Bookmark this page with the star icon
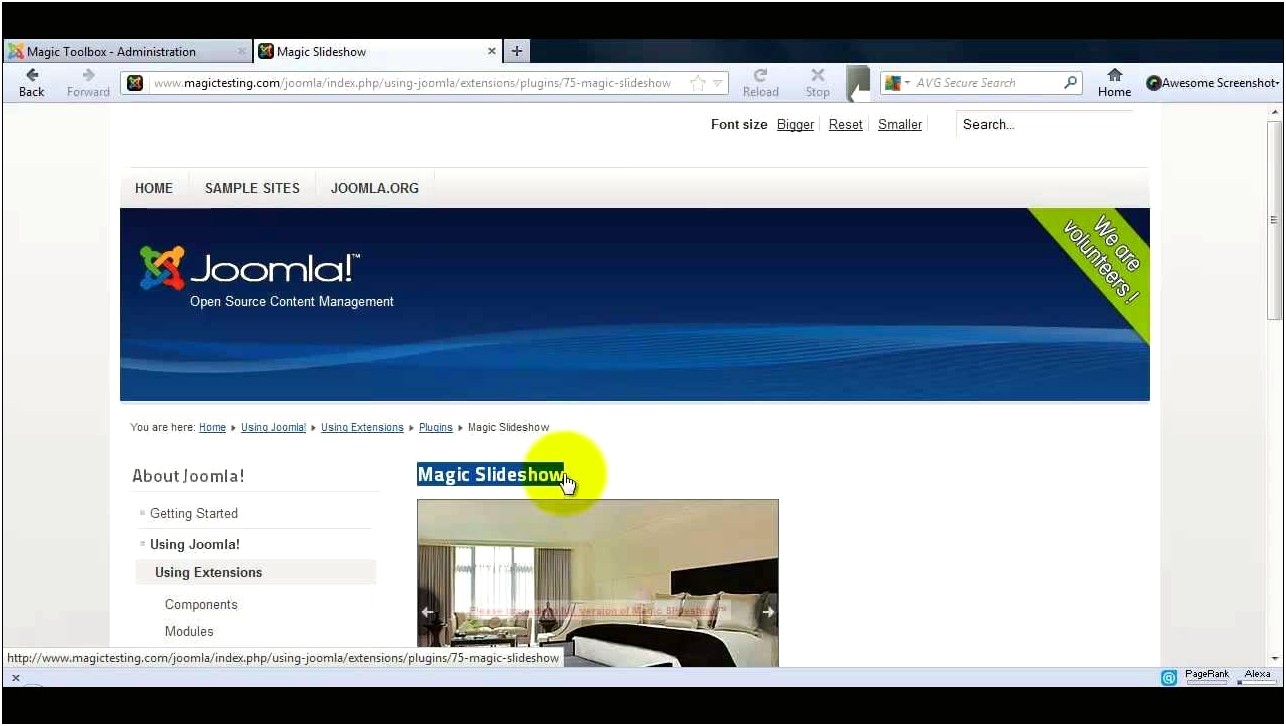The image size is (1286, 726). [x=697, y=83]
